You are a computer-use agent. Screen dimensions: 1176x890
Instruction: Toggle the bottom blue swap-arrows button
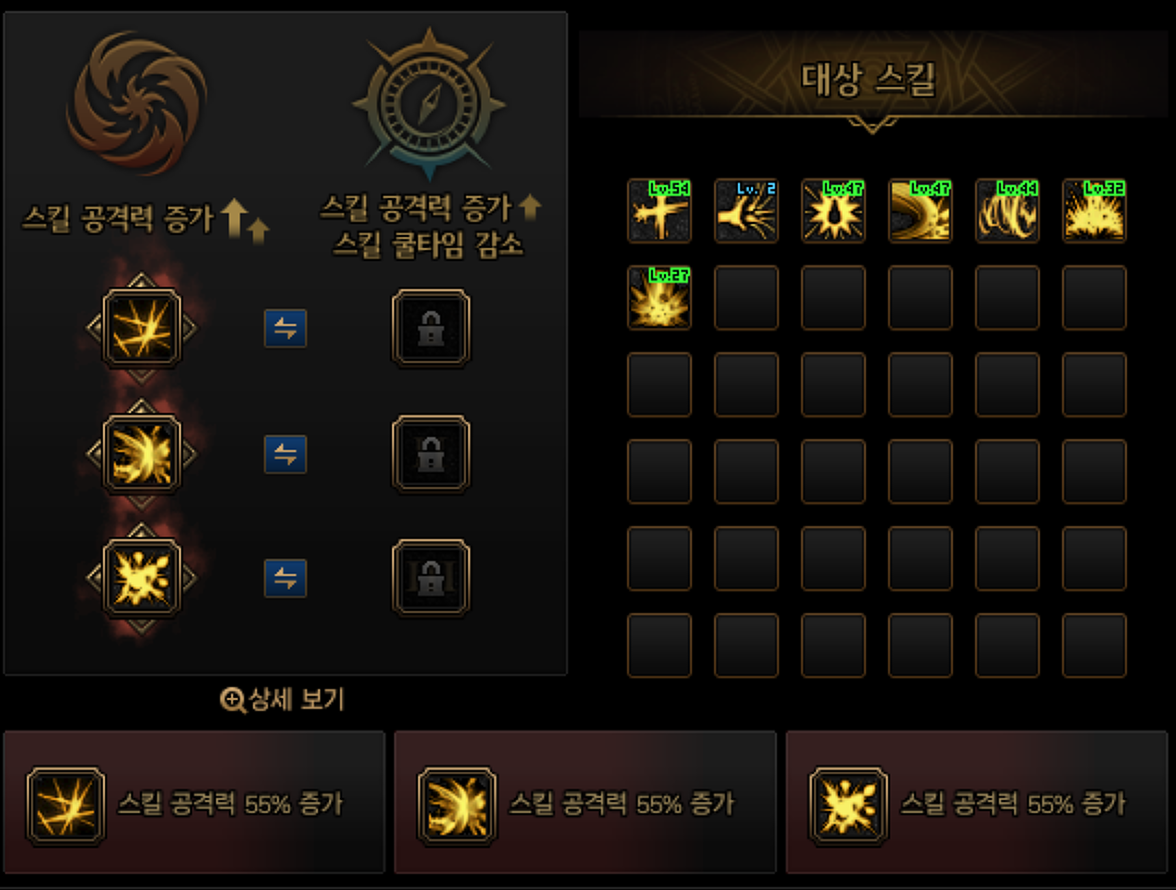285,578
